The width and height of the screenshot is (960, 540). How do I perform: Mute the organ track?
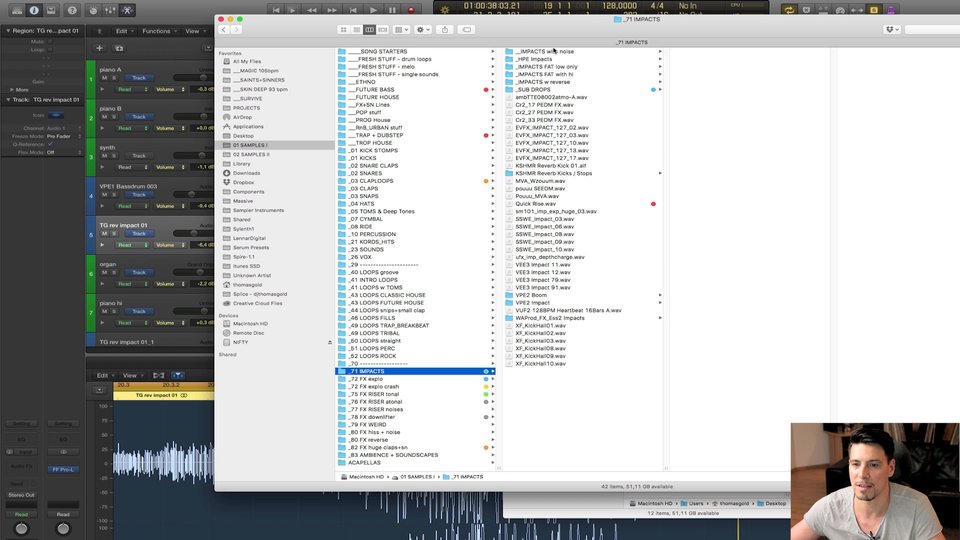(x=104, y=272)
